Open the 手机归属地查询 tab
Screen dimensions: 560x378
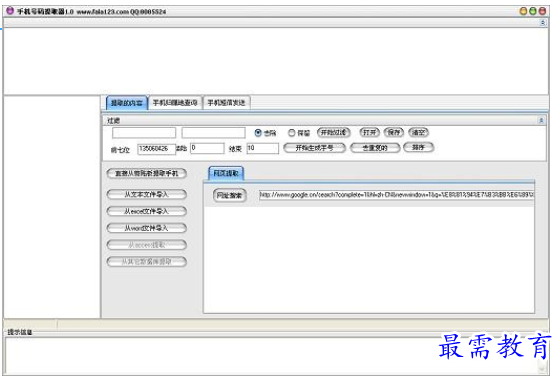click(175, 103)
